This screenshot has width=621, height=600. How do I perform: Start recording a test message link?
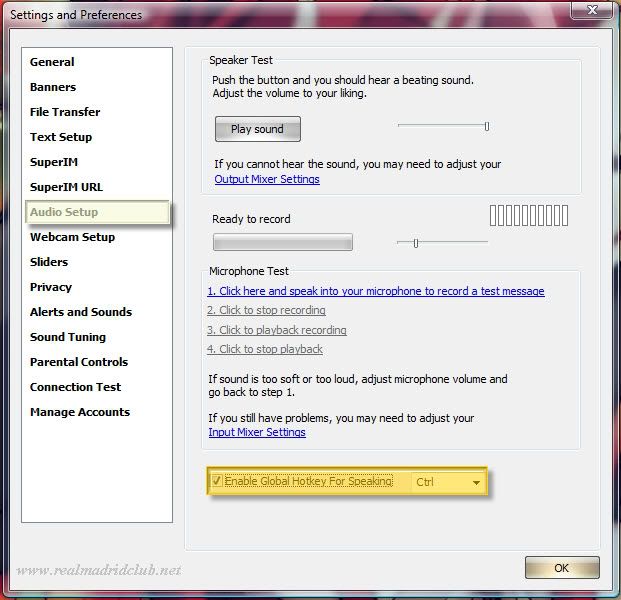(375, 291)
